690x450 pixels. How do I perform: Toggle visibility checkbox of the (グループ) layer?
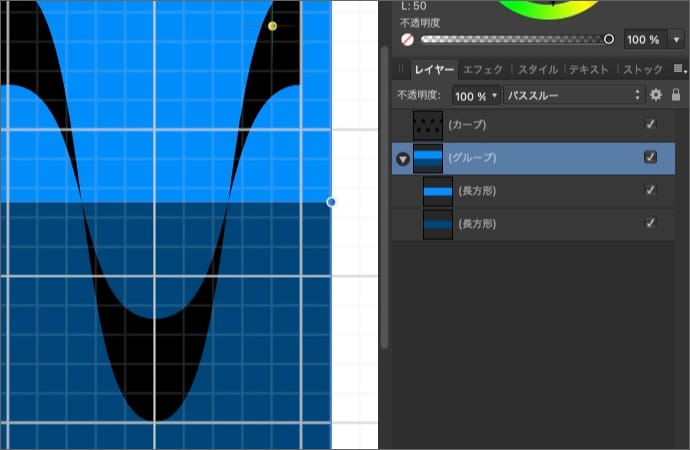650,157
